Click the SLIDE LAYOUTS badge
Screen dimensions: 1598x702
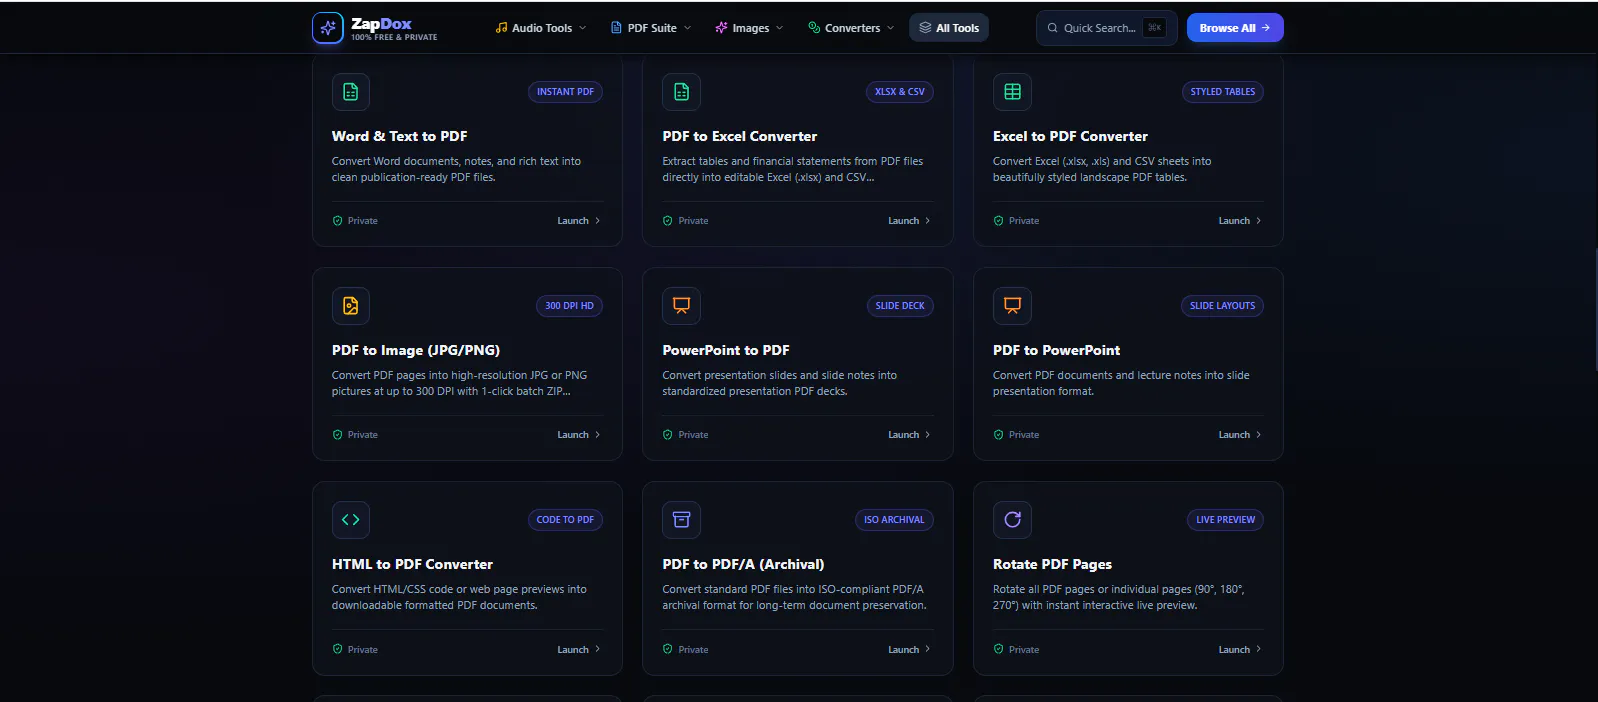click(x=1222, y=306)
